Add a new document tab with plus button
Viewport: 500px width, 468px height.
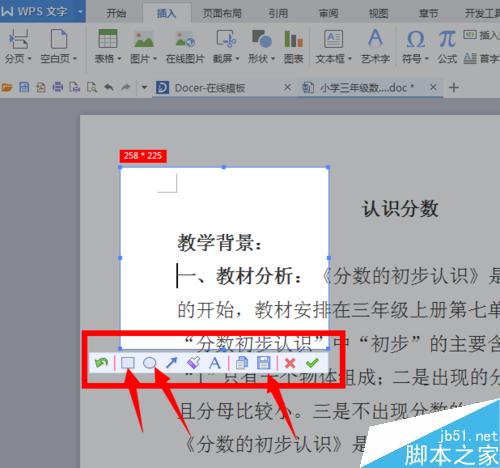(454, 88)
